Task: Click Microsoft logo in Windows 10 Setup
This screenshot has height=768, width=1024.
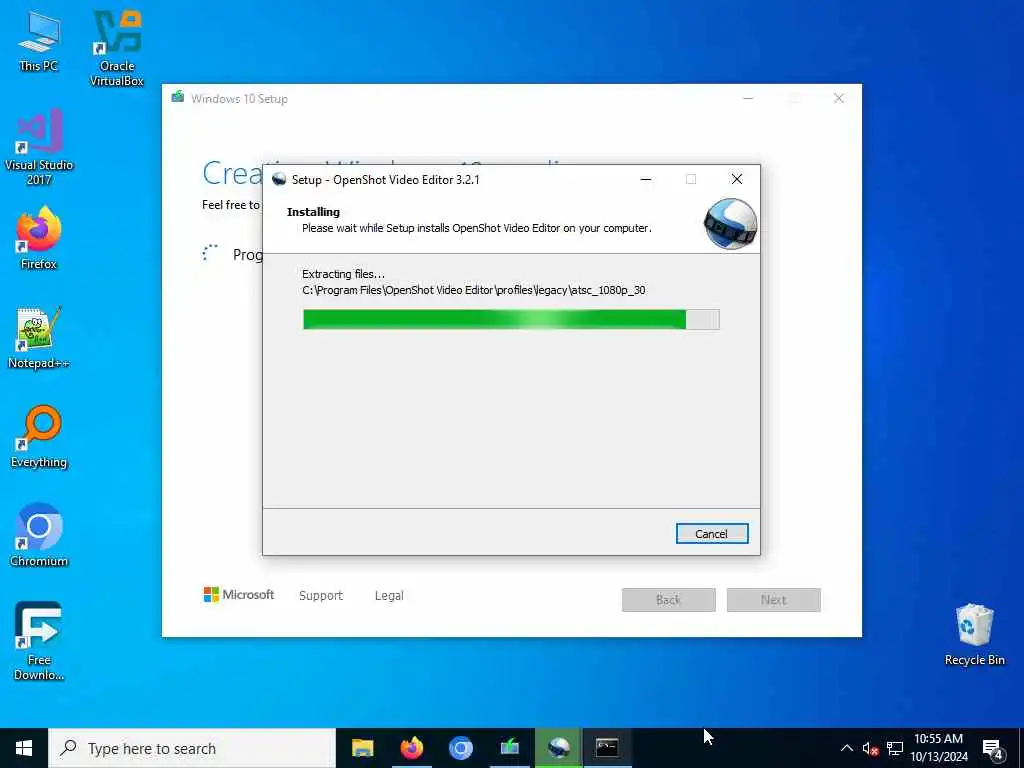Action: pos(238,595)
